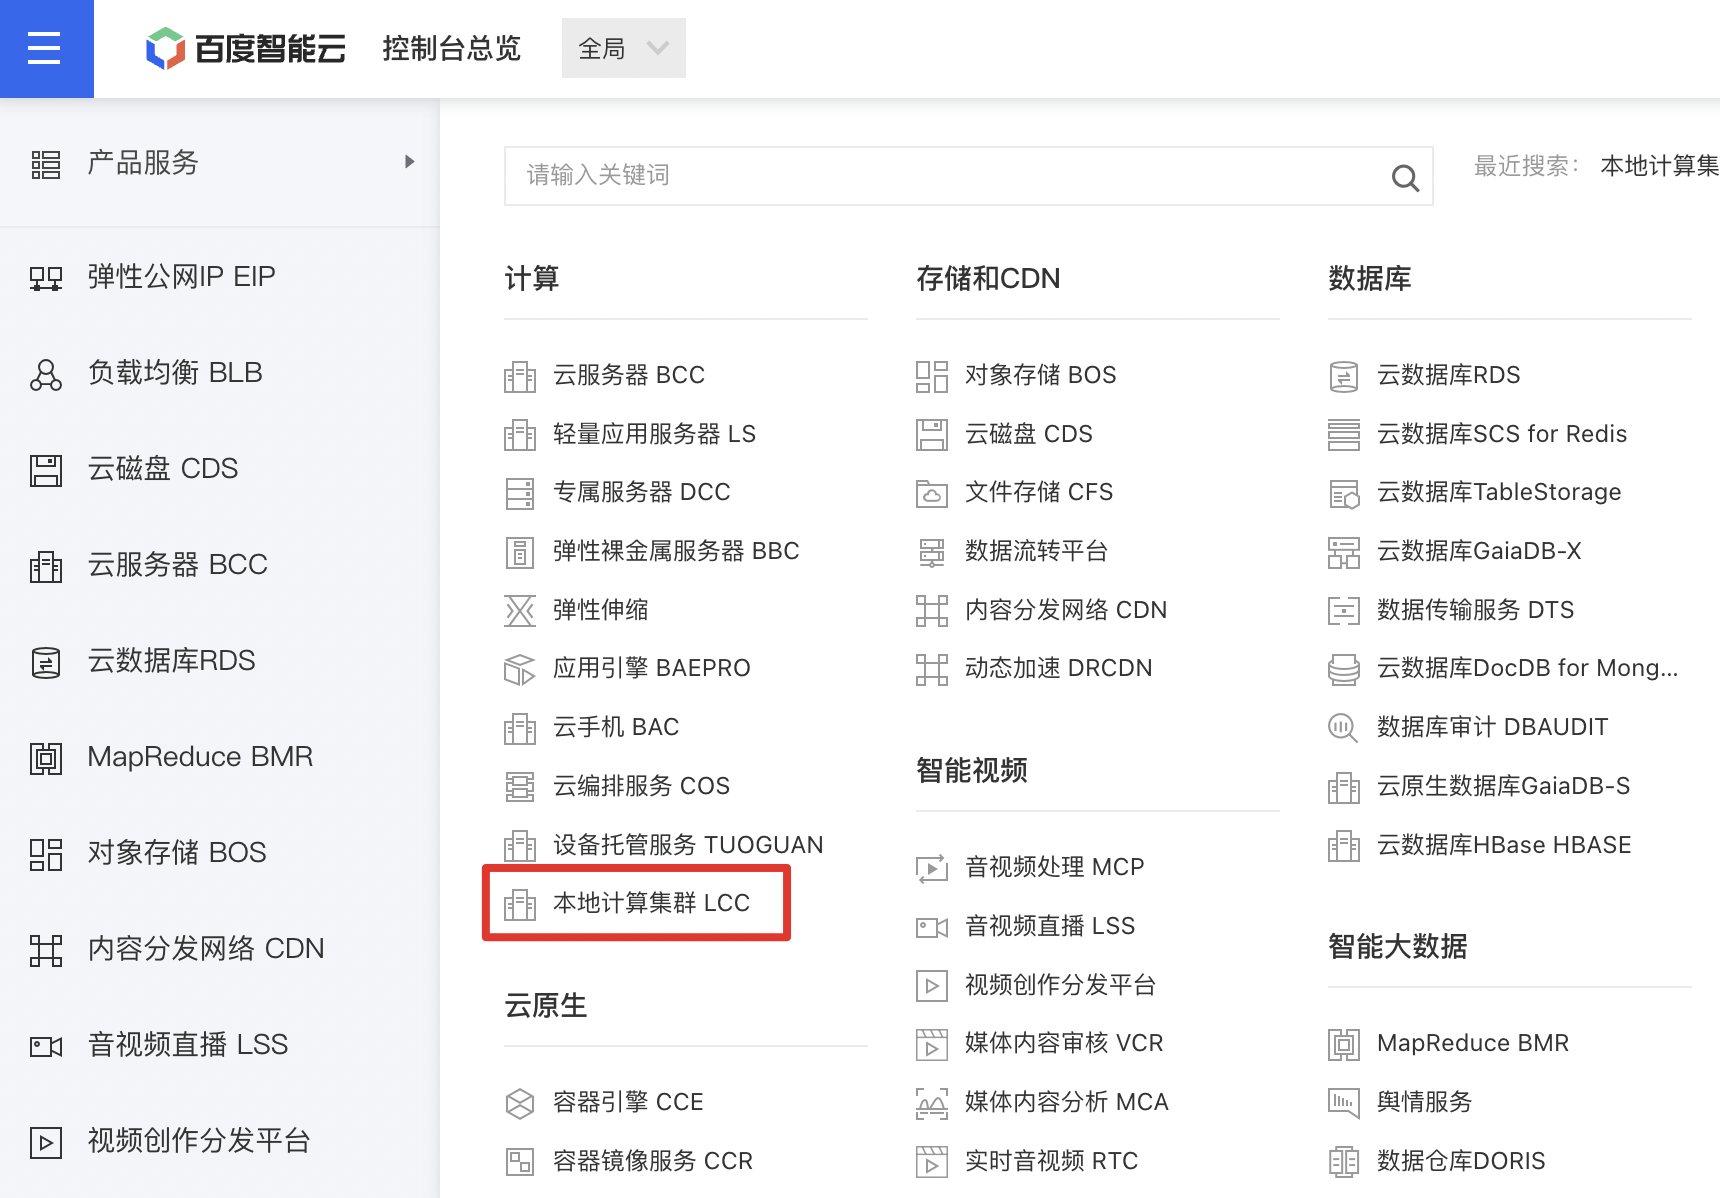
Task: Click the 媒体内容审核 VCR icon
Action: pyautogui.click(x=932, y=1045)
